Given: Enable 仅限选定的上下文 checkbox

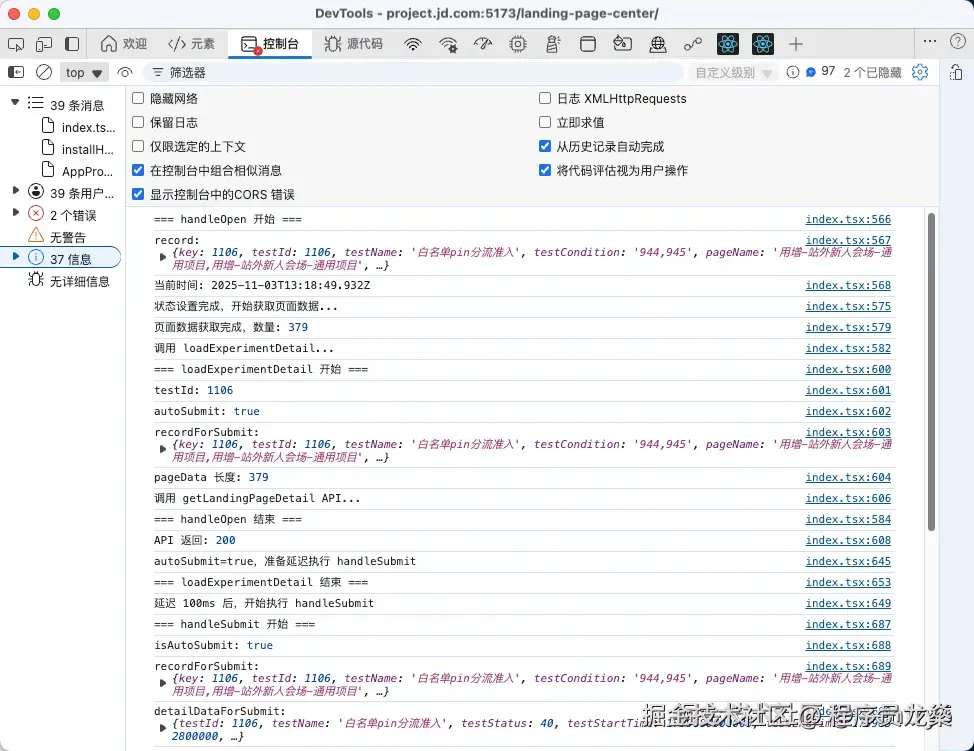Looking at the screenshot, I should (138, 146).
